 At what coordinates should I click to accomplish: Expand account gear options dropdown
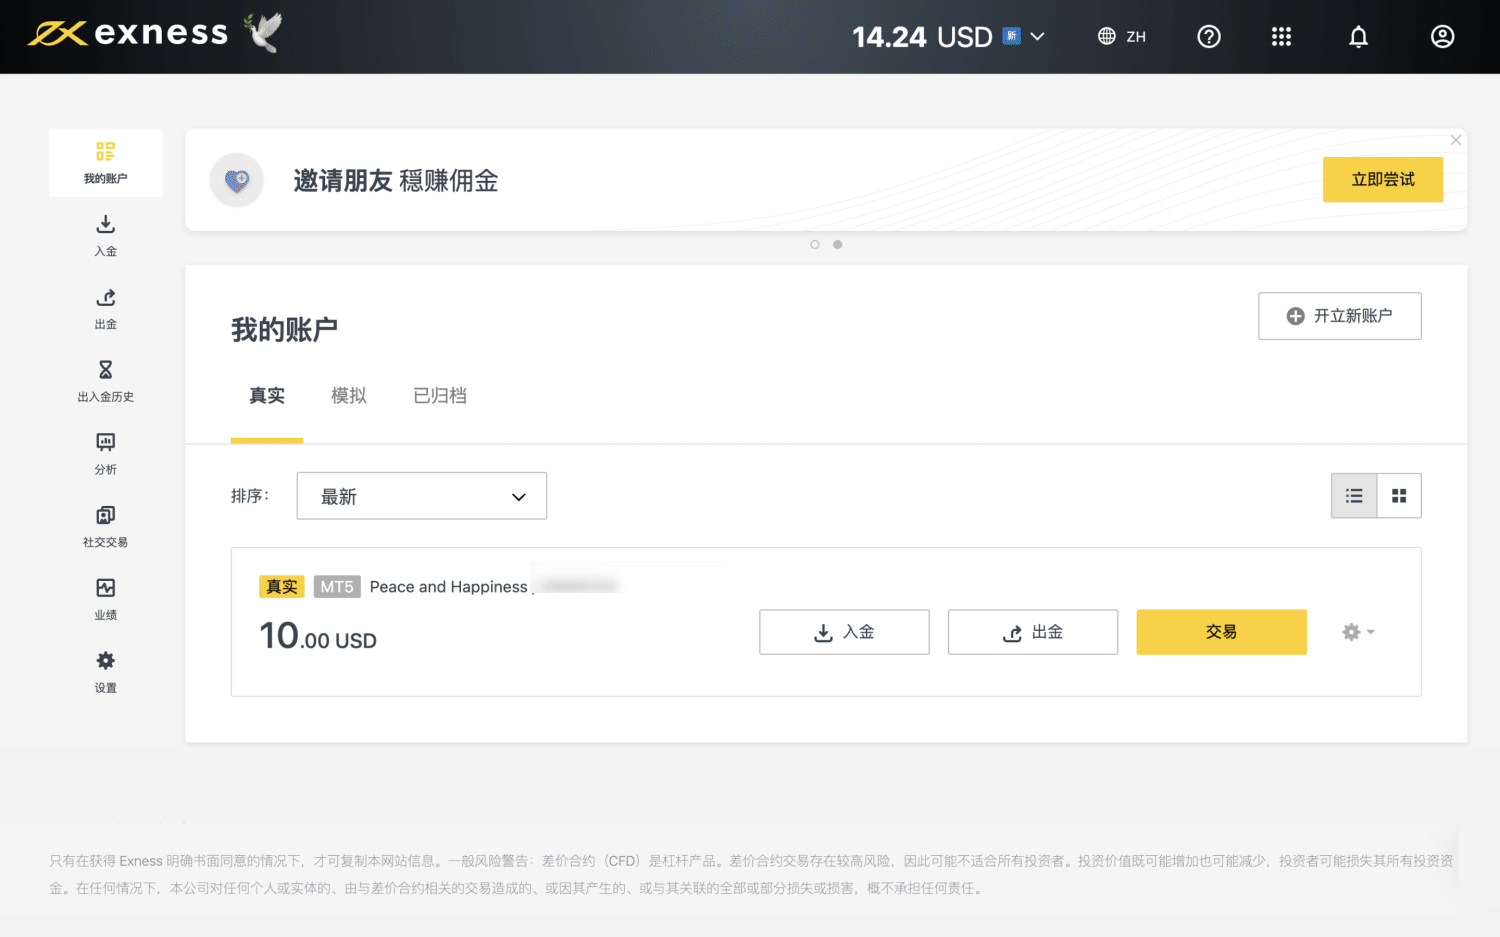coord(1357,632)
